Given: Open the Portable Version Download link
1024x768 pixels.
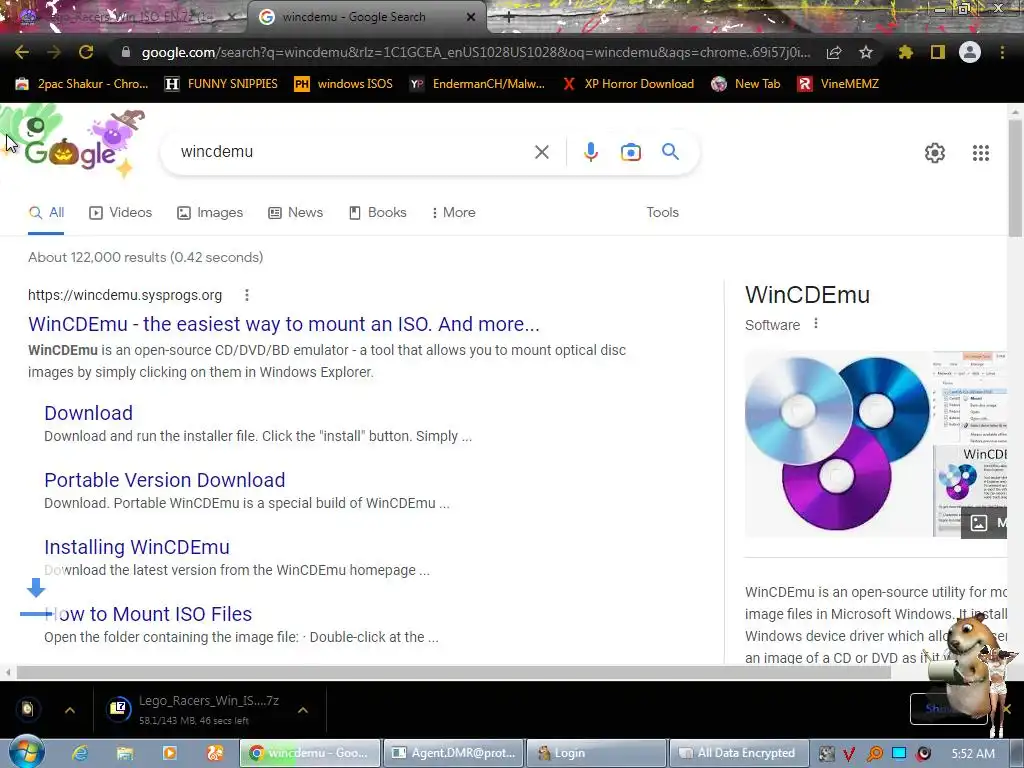Looking at the screenshot, I should point(165,480).
